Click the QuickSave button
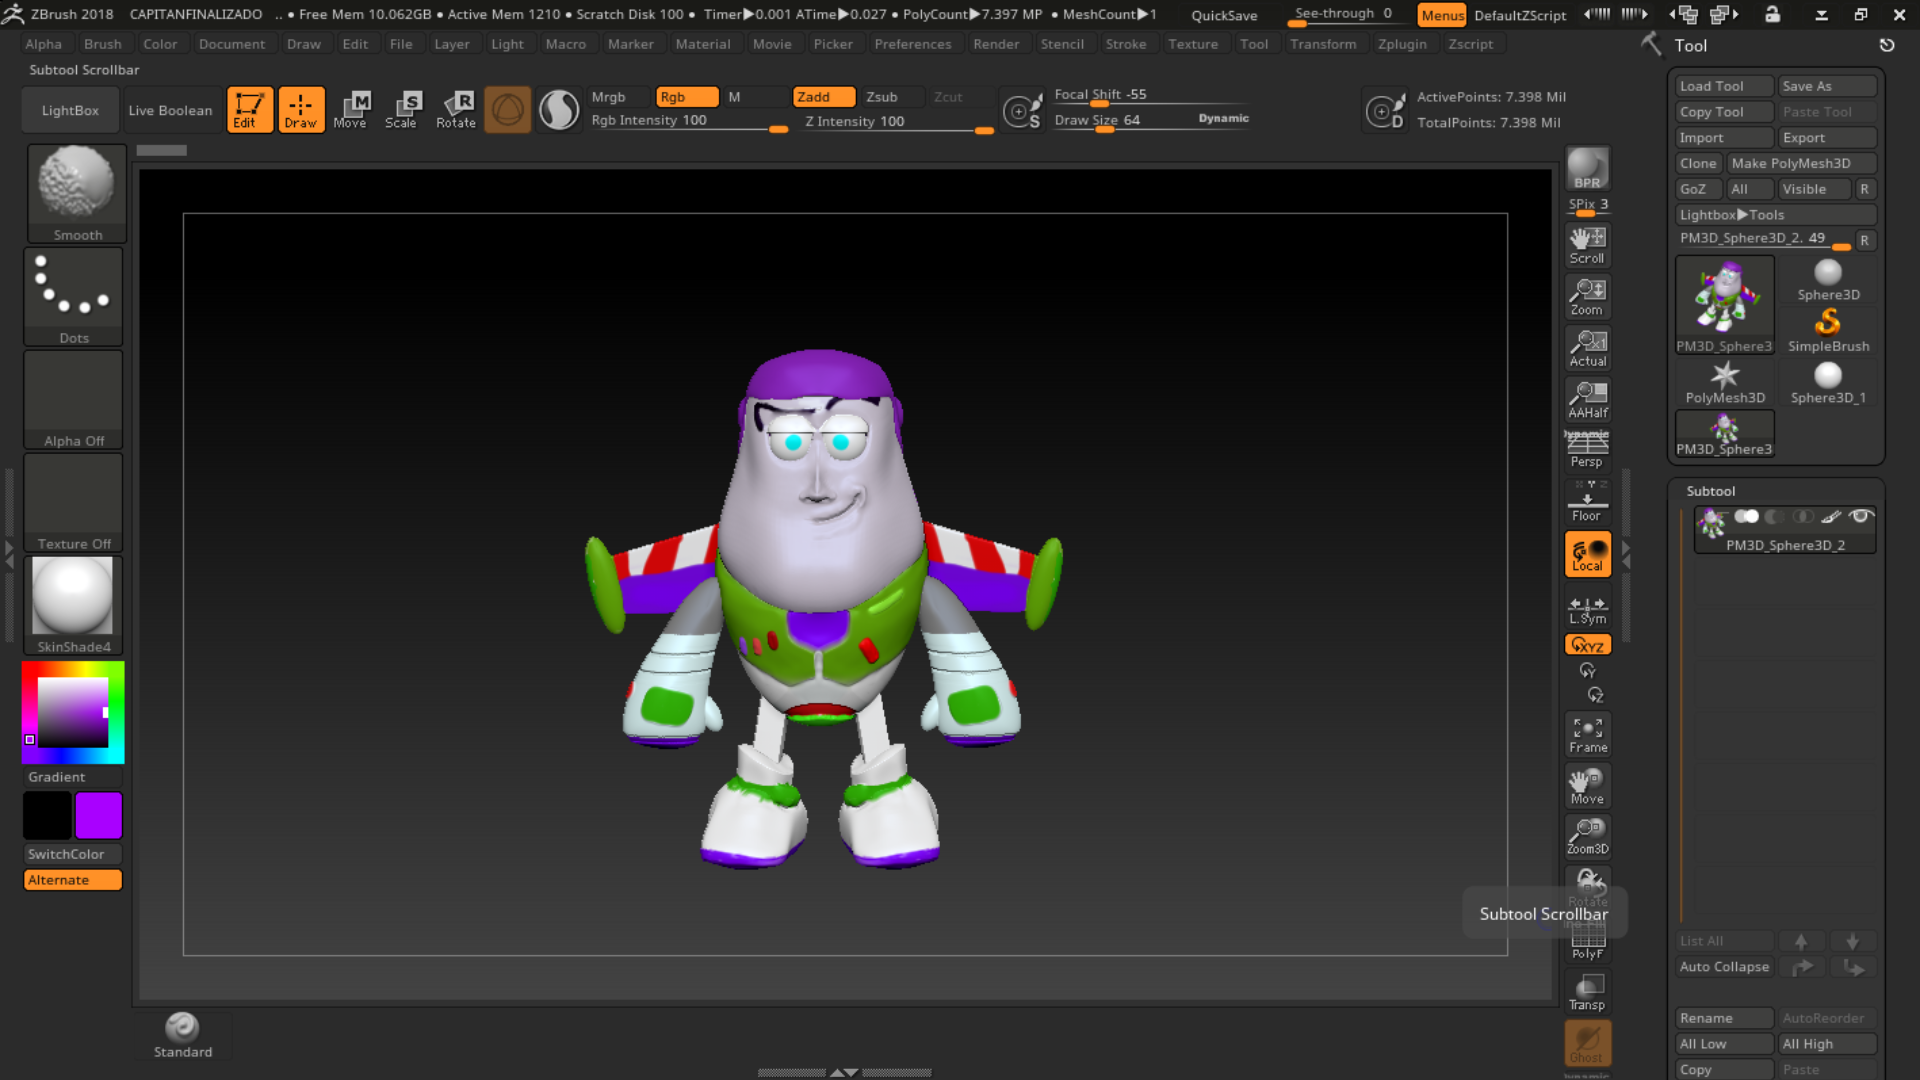The width and height of the screenshot is (1920, 1080). (1224, 15)
